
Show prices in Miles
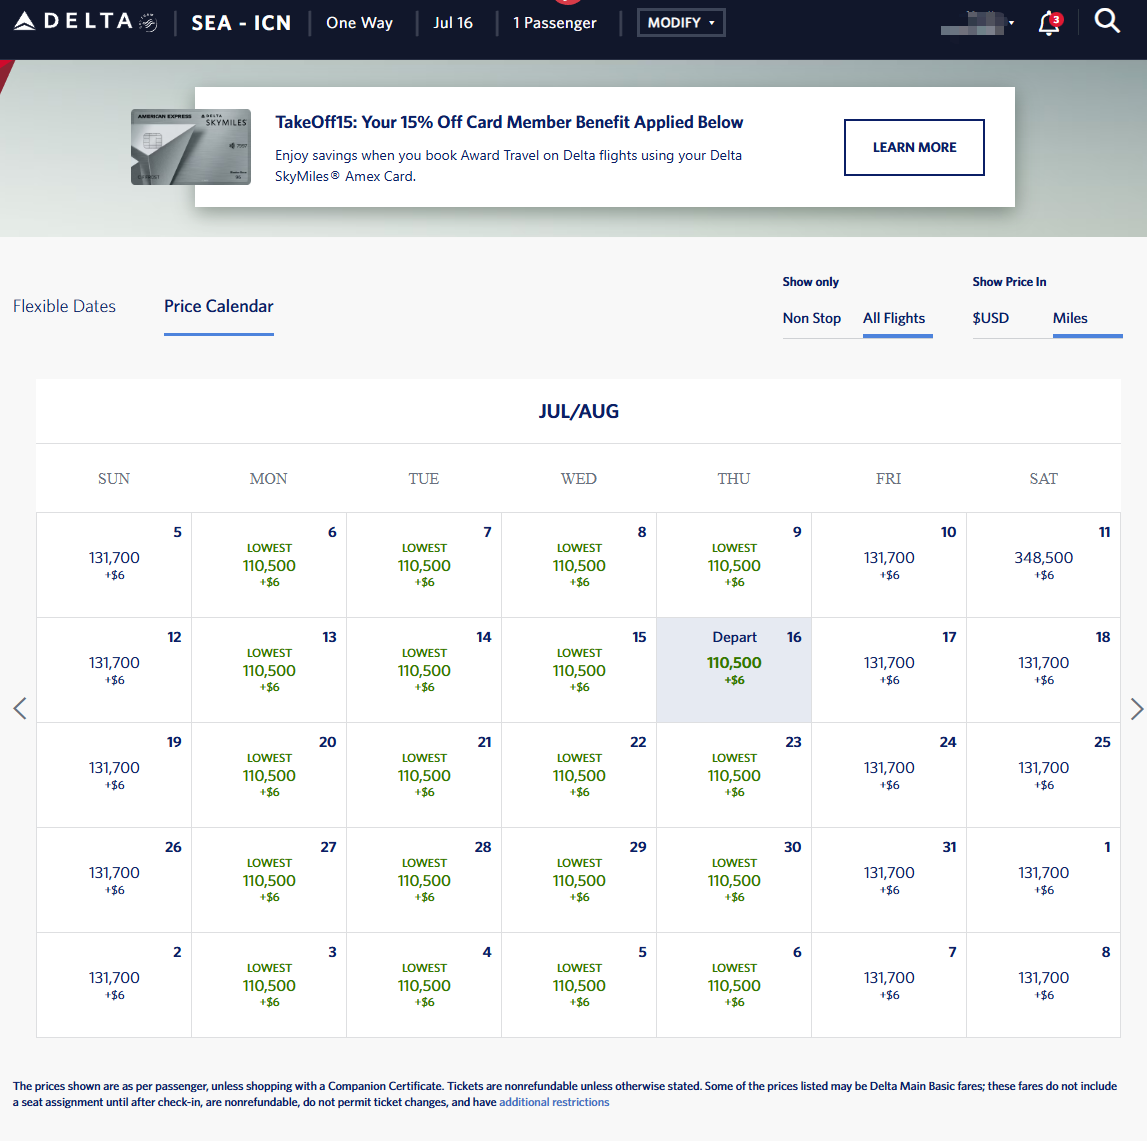pos(1070,318)
